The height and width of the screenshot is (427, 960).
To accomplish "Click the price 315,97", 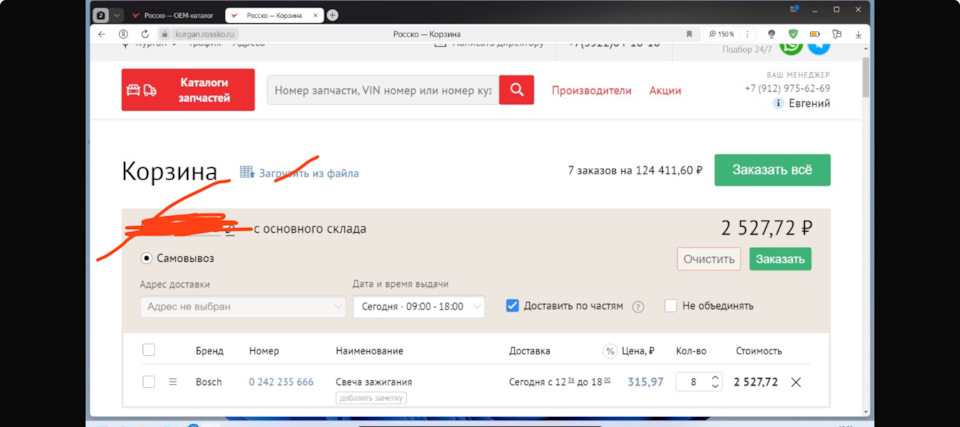I will (645, 382).
